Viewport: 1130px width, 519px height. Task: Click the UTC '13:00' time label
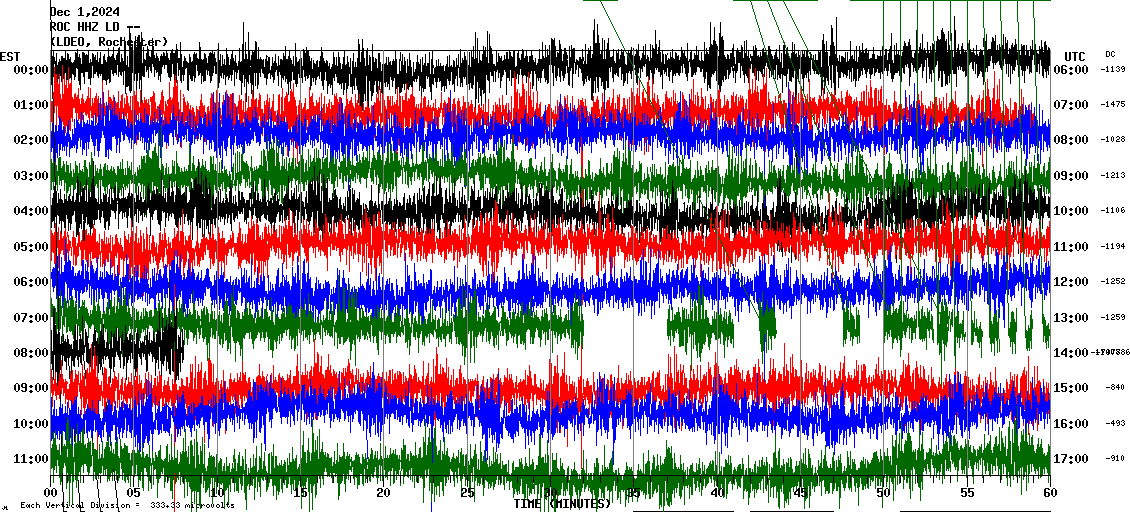tap(1071, 318)
